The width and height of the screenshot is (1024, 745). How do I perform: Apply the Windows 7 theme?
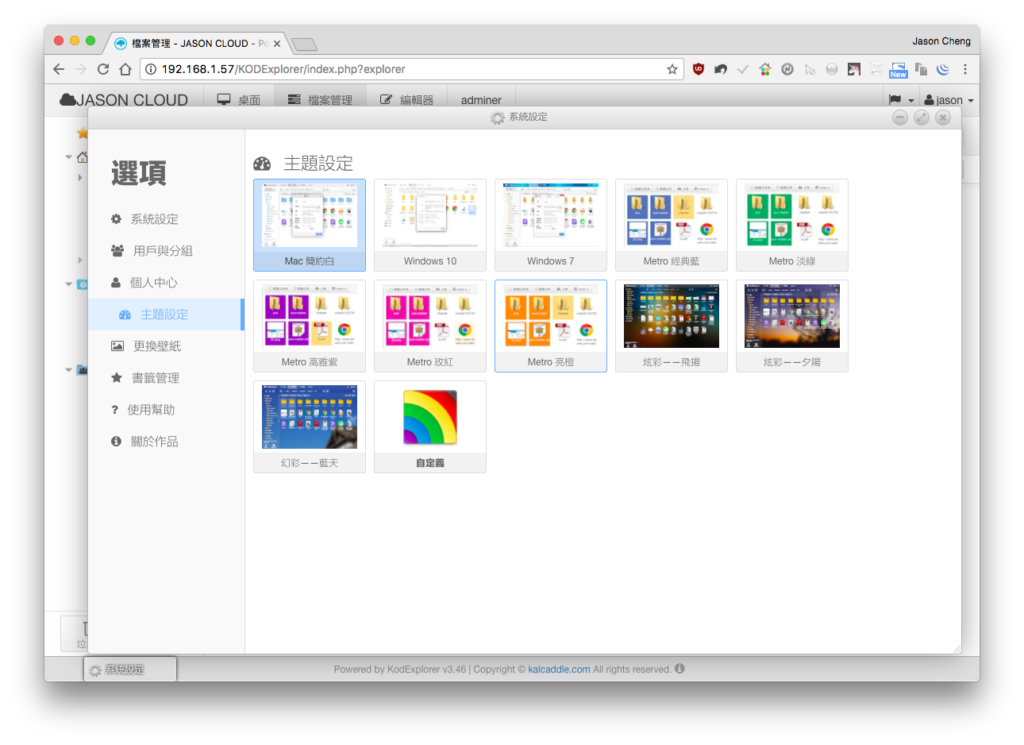(551, 225)
